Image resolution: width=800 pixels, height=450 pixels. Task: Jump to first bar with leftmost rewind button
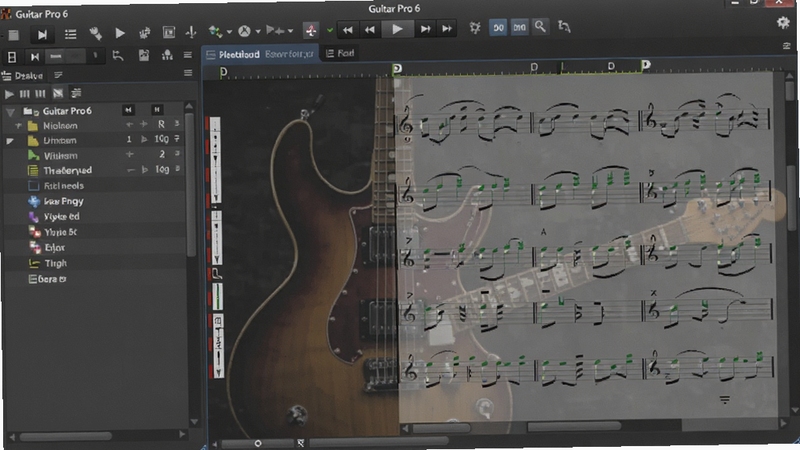click(347, 30)
